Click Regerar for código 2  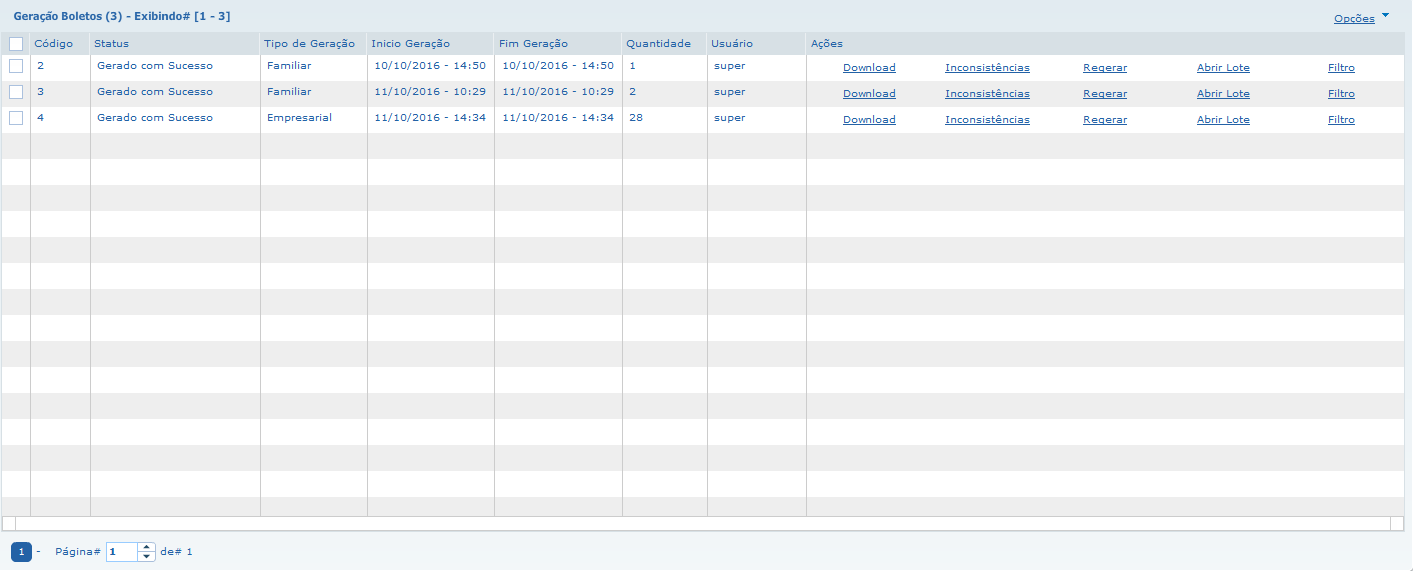click(x=1105, y=68)
